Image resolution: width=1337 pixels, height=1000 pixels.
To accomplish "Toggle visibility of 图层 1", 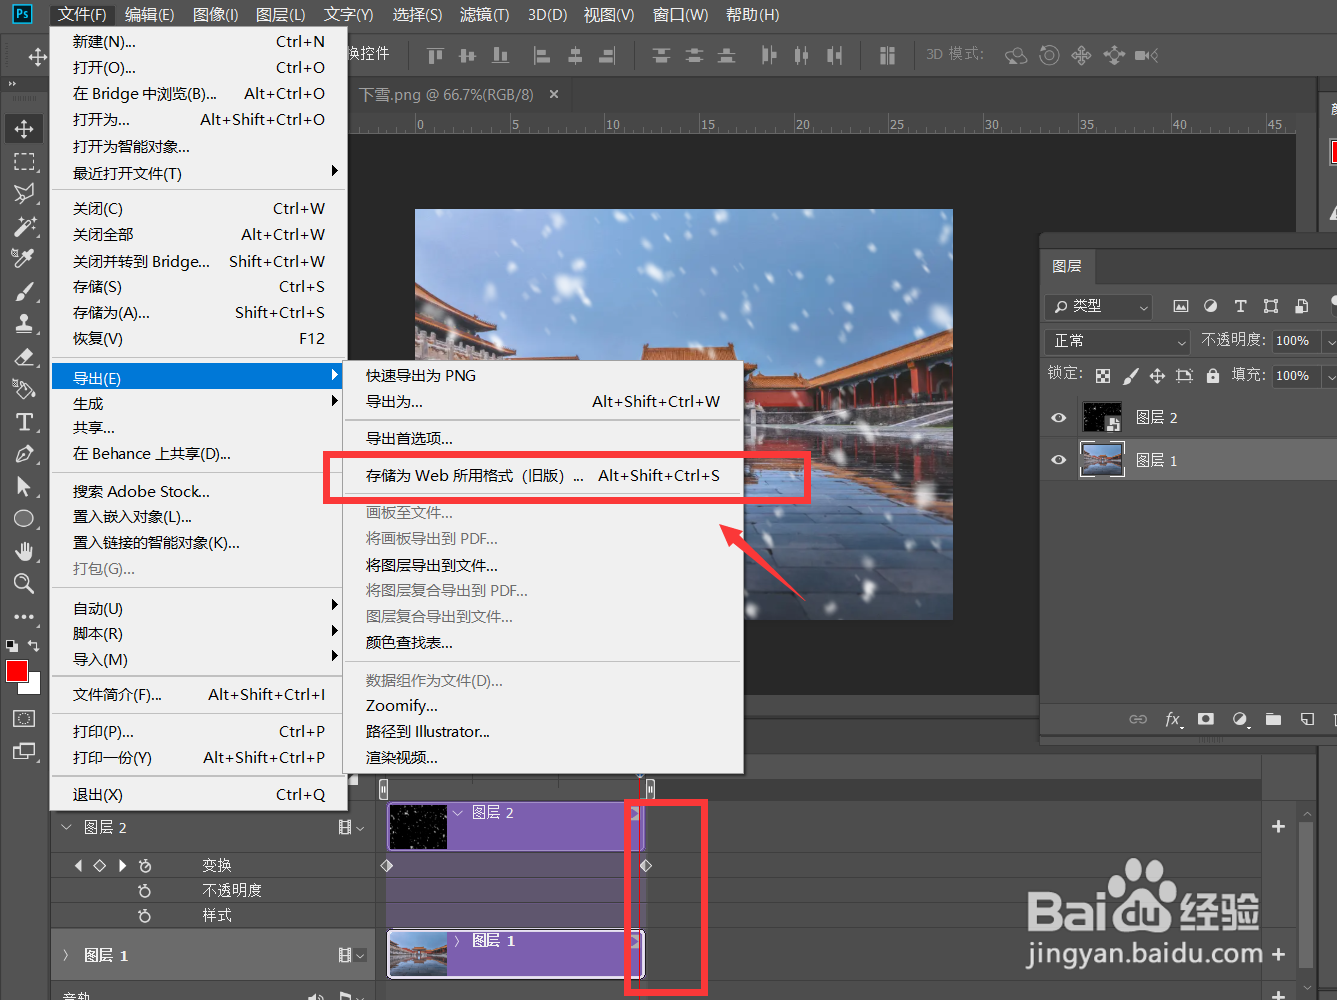I will pyautogui.click(x=1057, y=460).
